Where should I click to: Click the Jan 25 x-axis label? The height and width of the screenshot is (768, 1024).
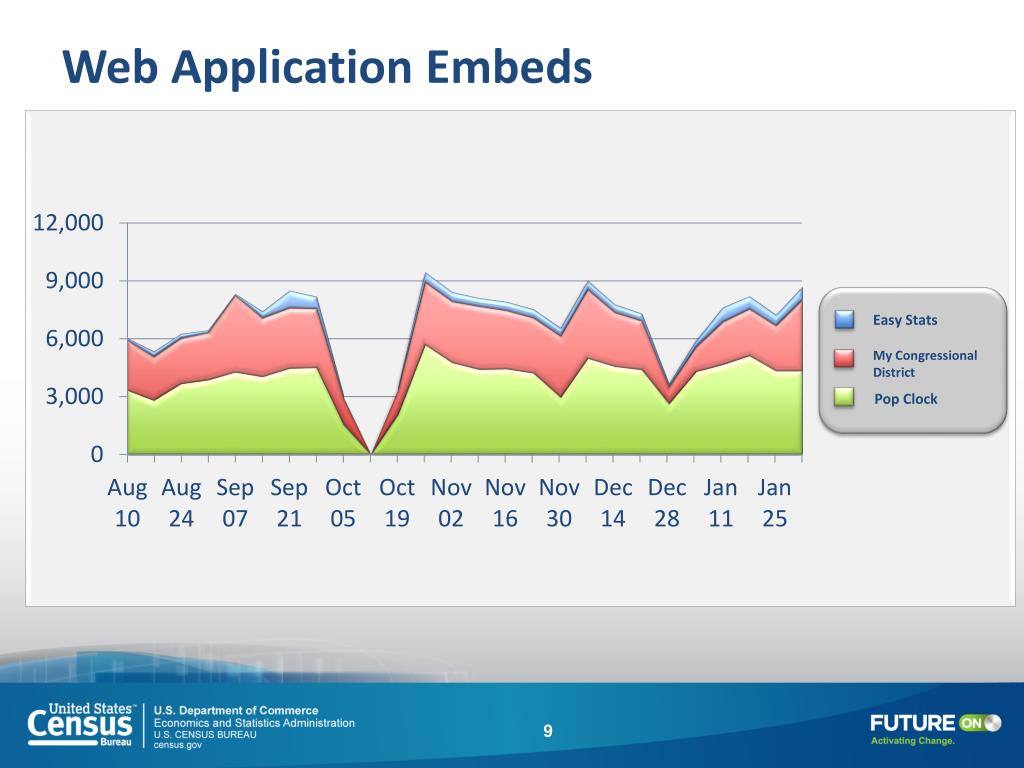pyautogui.click(x=775, y=503)
